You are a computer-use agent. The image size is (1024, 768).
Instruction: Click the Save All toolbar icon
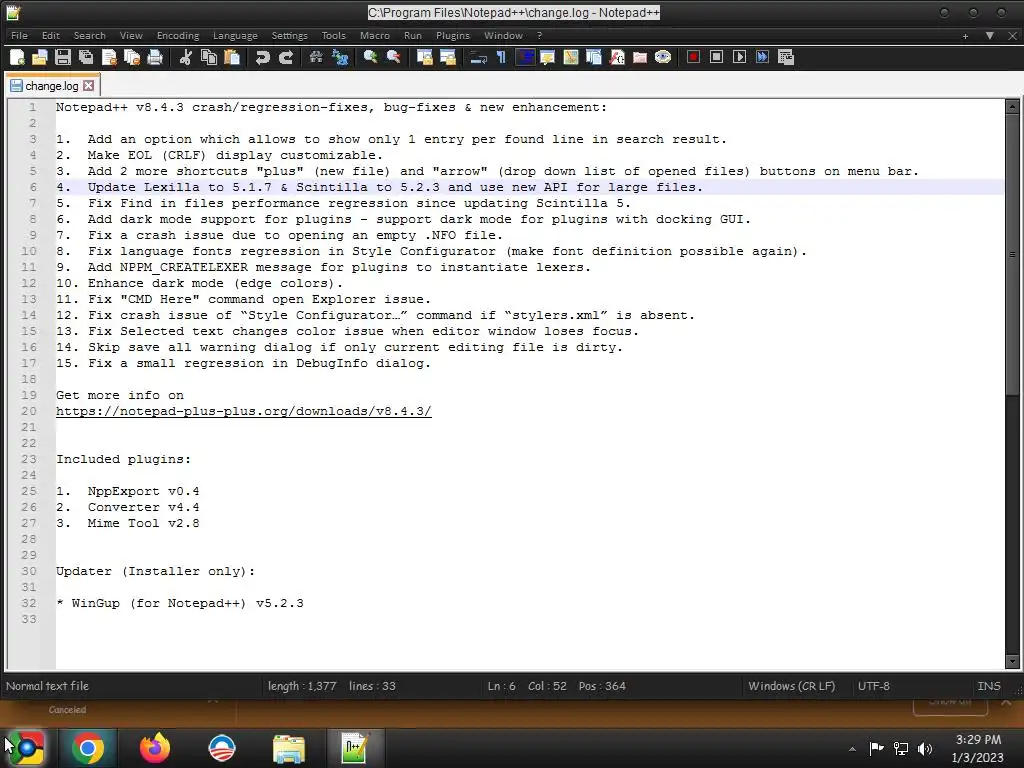[x=86, y=57]
